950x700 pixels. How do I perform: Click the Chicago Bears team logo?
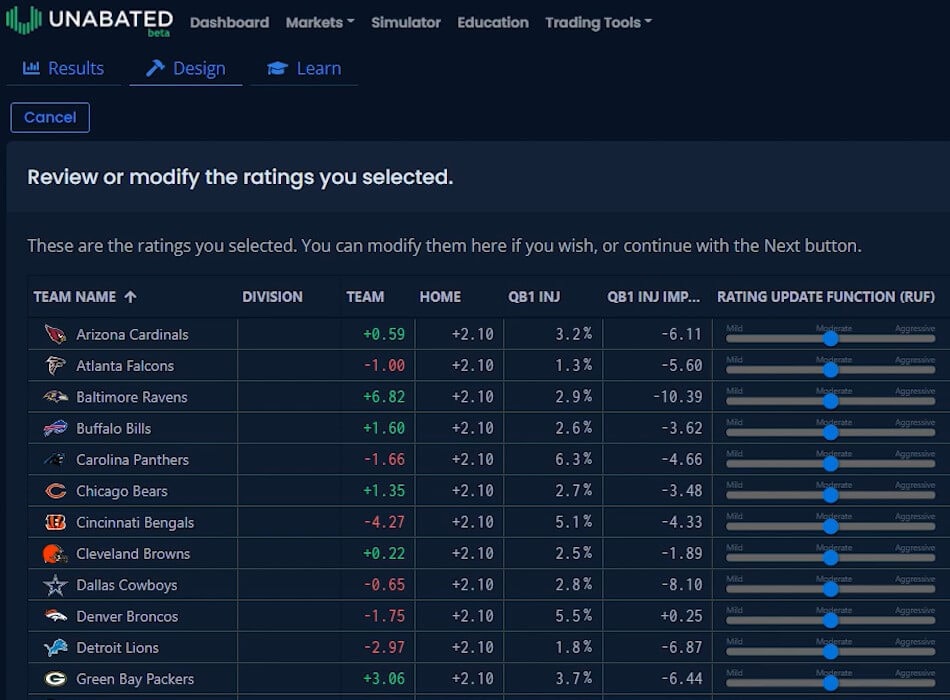(55, 491)
